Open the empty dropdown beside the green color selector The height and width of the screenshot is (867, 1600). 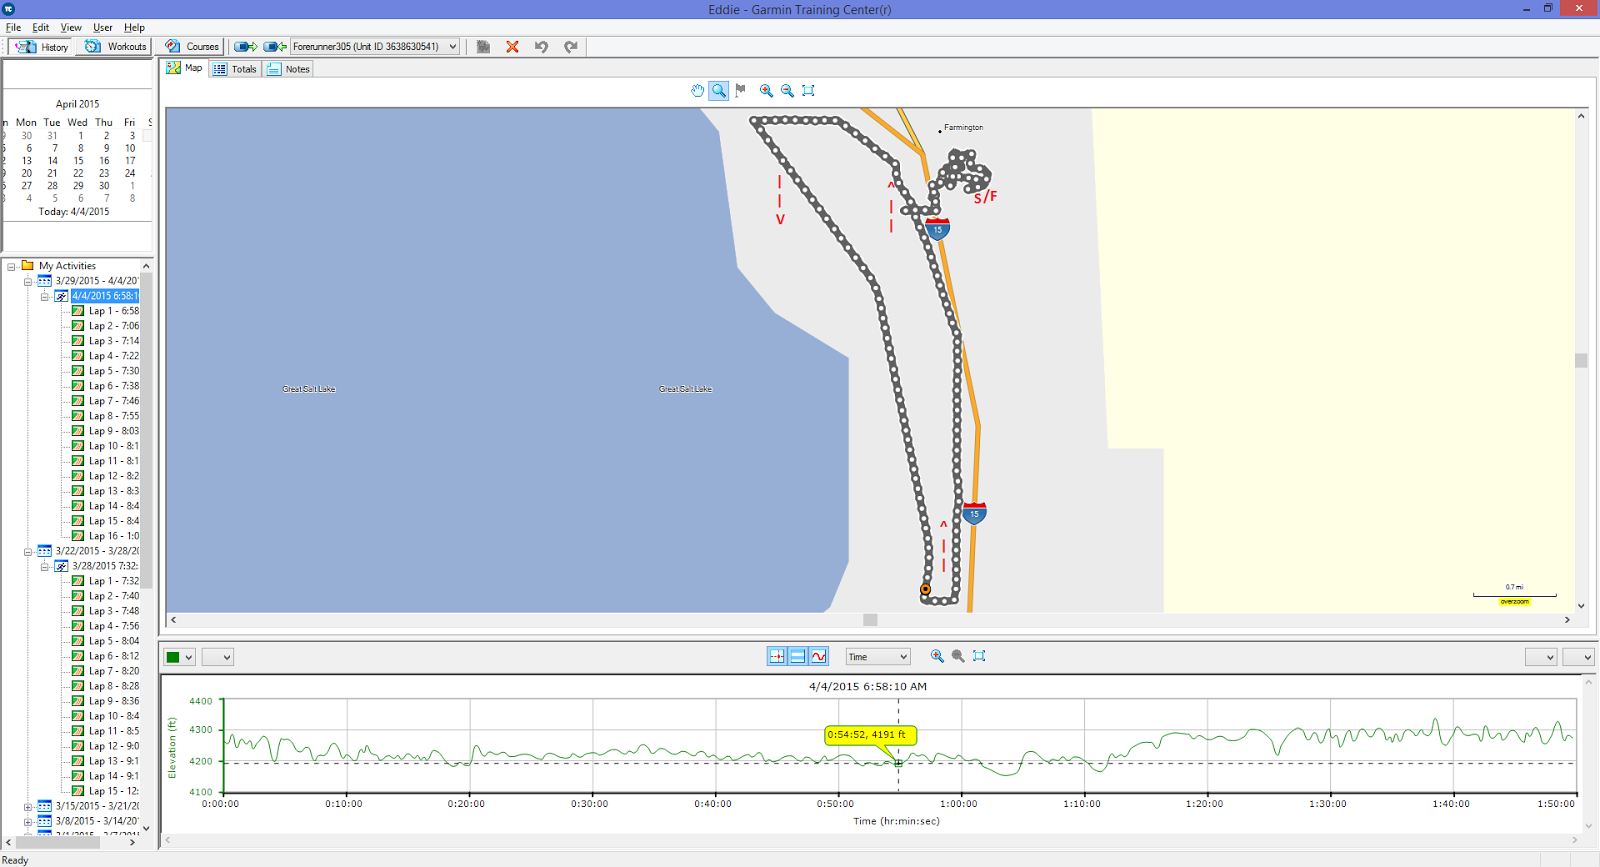pyautogui.click(x=218, y=657)
